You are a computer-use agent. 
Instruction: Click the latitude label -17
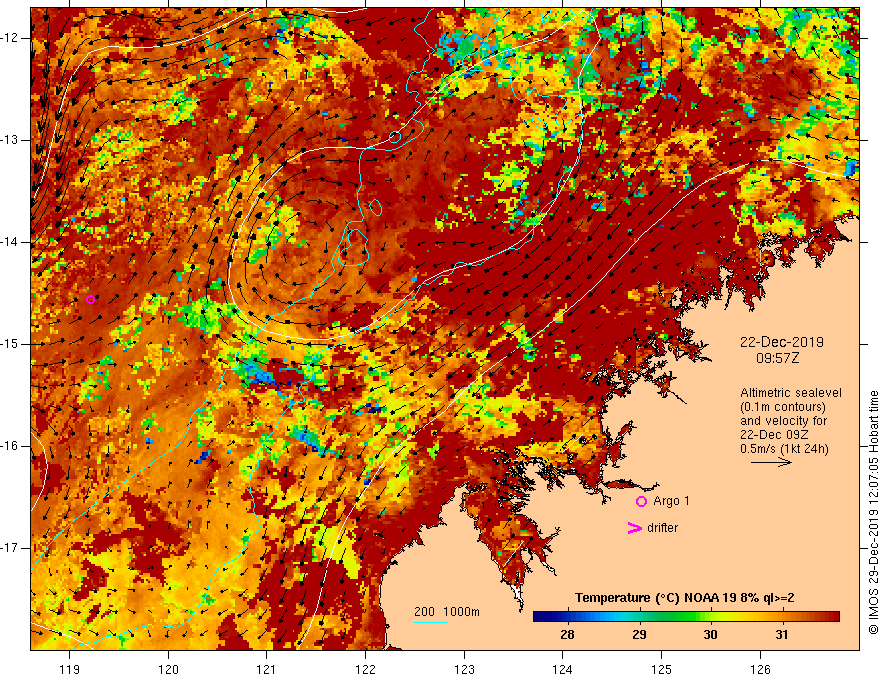(x=11, y=548)
